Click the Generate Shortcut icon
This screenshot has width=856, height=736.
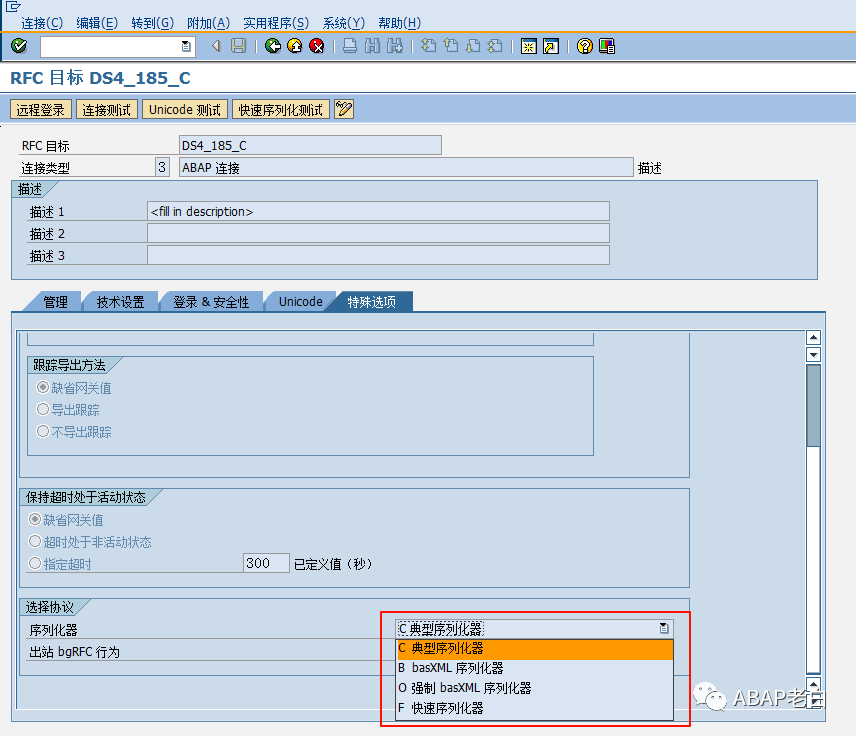coord(551,46)
